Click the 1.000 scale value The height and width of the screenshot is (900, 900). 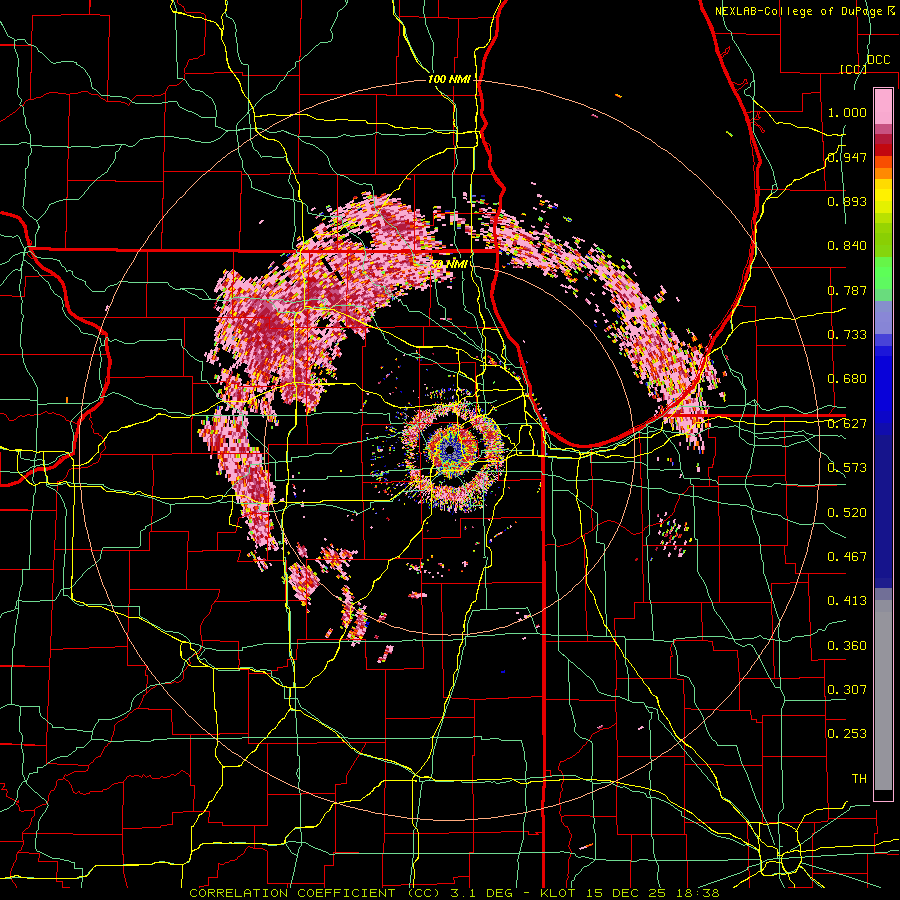point(847,112)
